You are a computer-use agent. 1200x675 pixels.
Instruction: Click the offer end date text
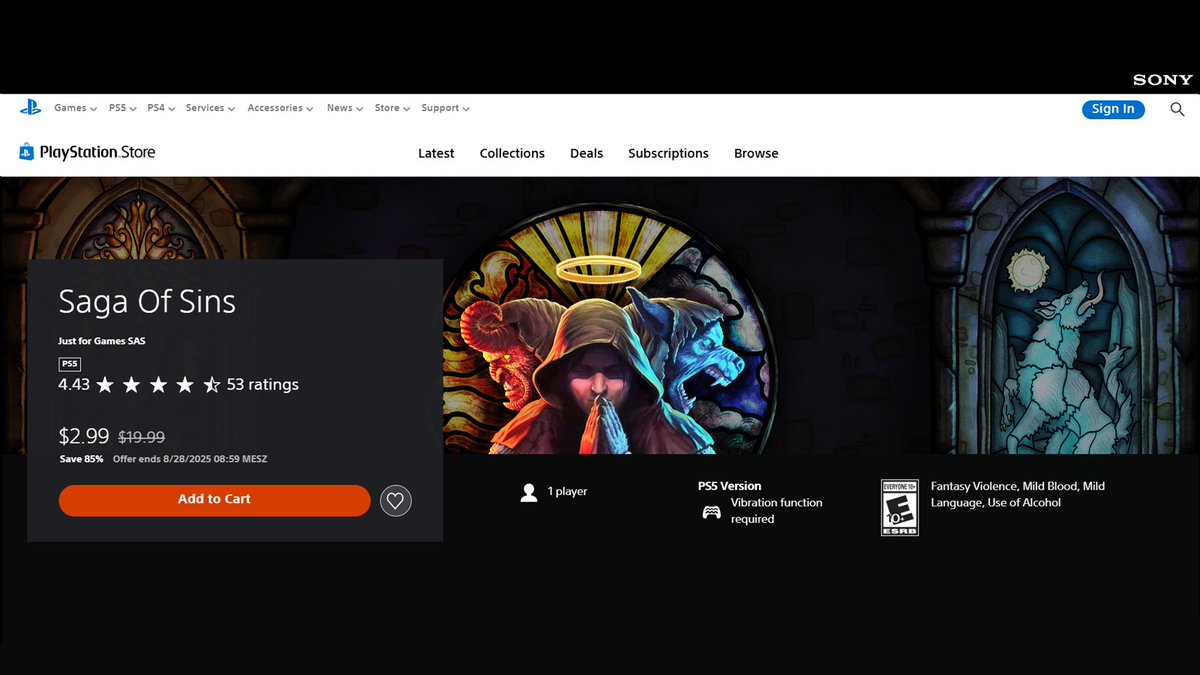tap(190, 459)
